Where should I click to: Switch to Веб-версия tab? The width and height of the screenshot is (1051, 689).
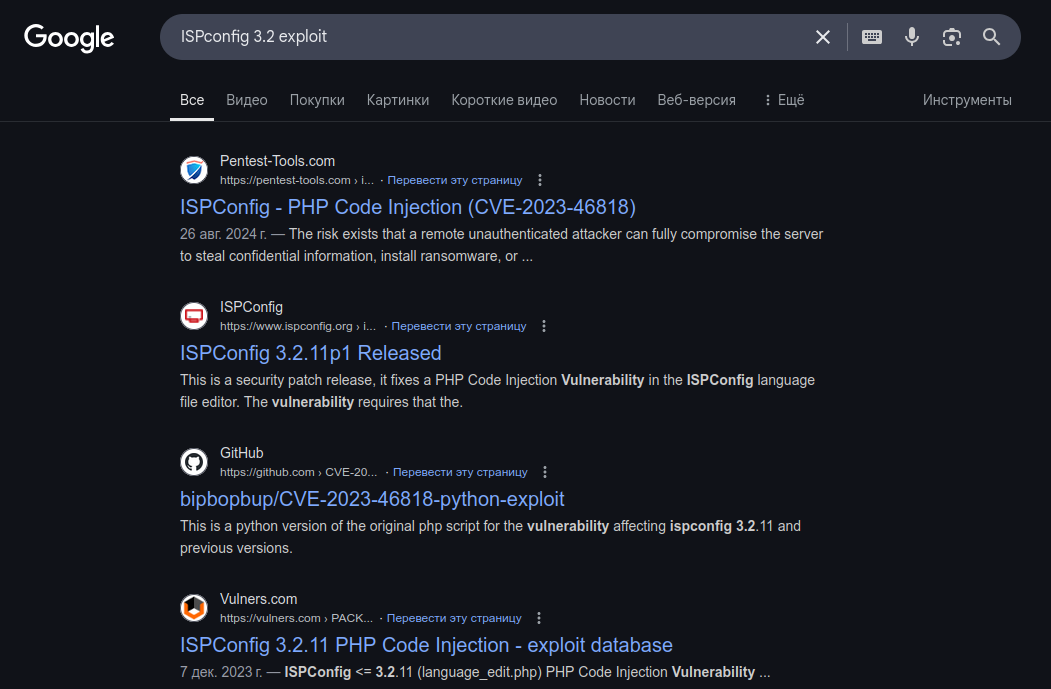(696, 100)
